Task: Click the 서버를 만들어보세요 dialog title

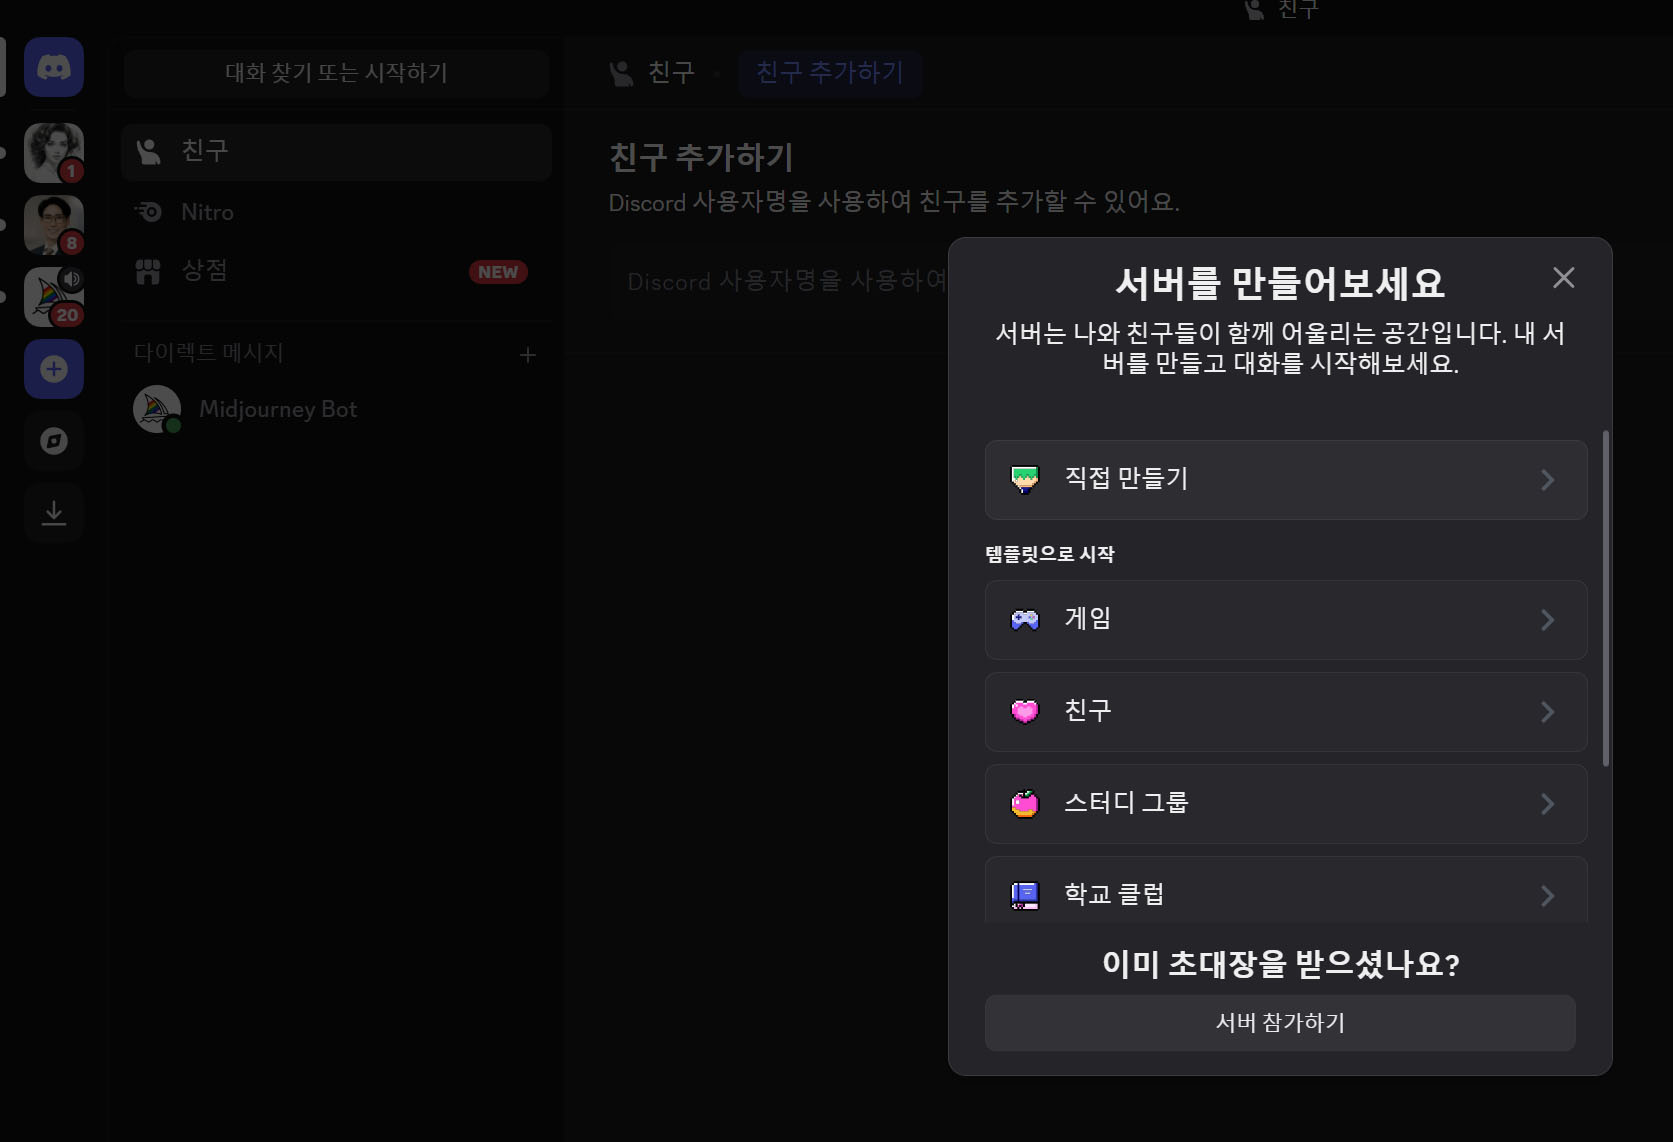Action: pyautogui.click(x=1280, y=284)
